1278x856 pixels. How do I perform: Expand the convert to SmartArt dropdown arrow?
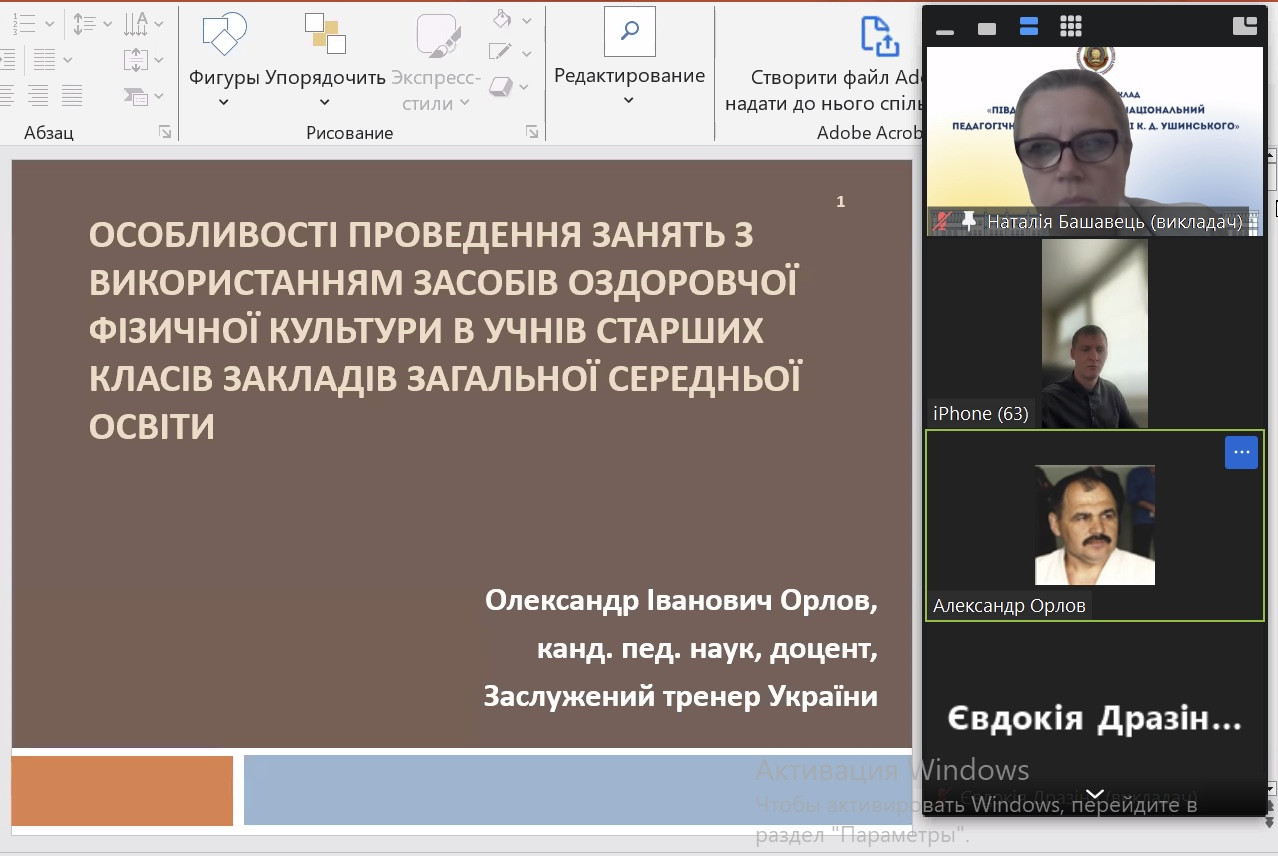tap(160, 97)
